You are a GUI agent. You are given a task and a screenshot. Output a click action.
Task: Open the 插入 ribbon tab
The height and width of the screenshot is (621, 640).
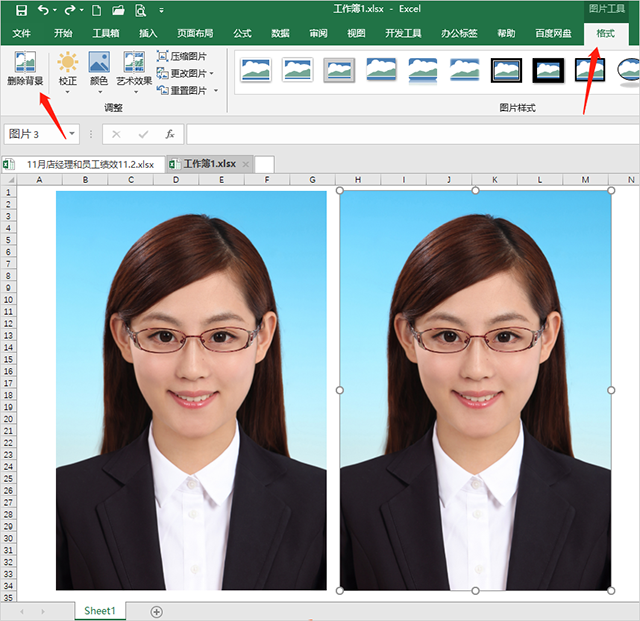coord(148,33)
